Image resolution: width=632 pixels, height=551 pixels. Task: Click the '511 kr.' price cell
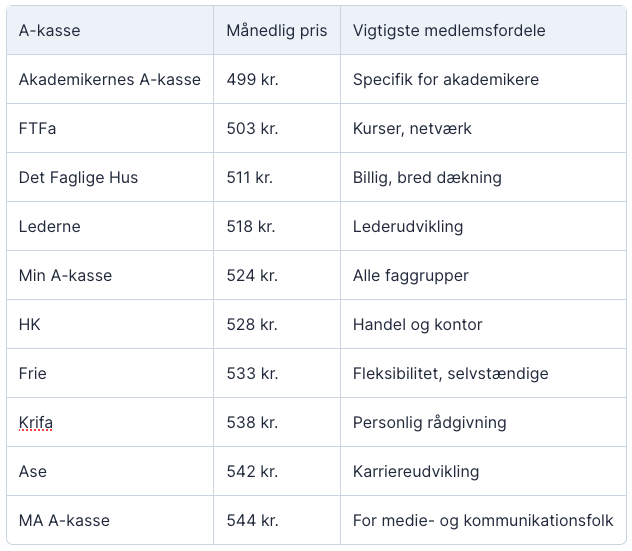tap(250, 177)
